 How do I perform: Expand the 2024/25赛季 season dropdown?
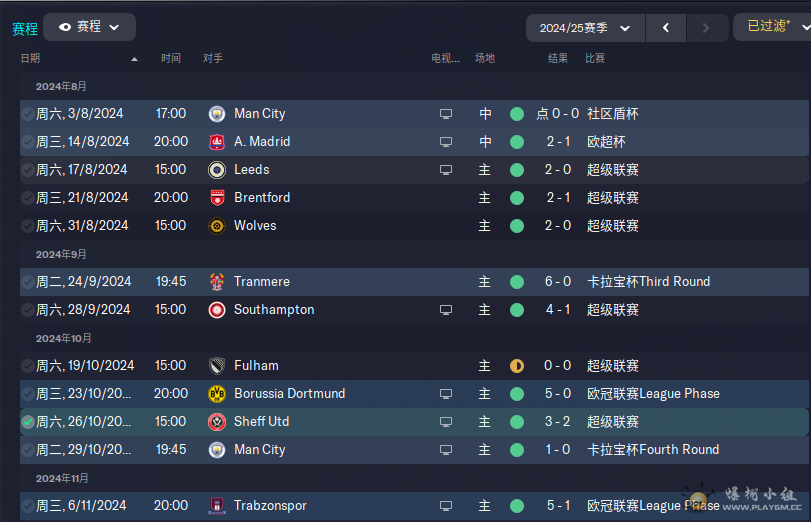pos(585,28)
